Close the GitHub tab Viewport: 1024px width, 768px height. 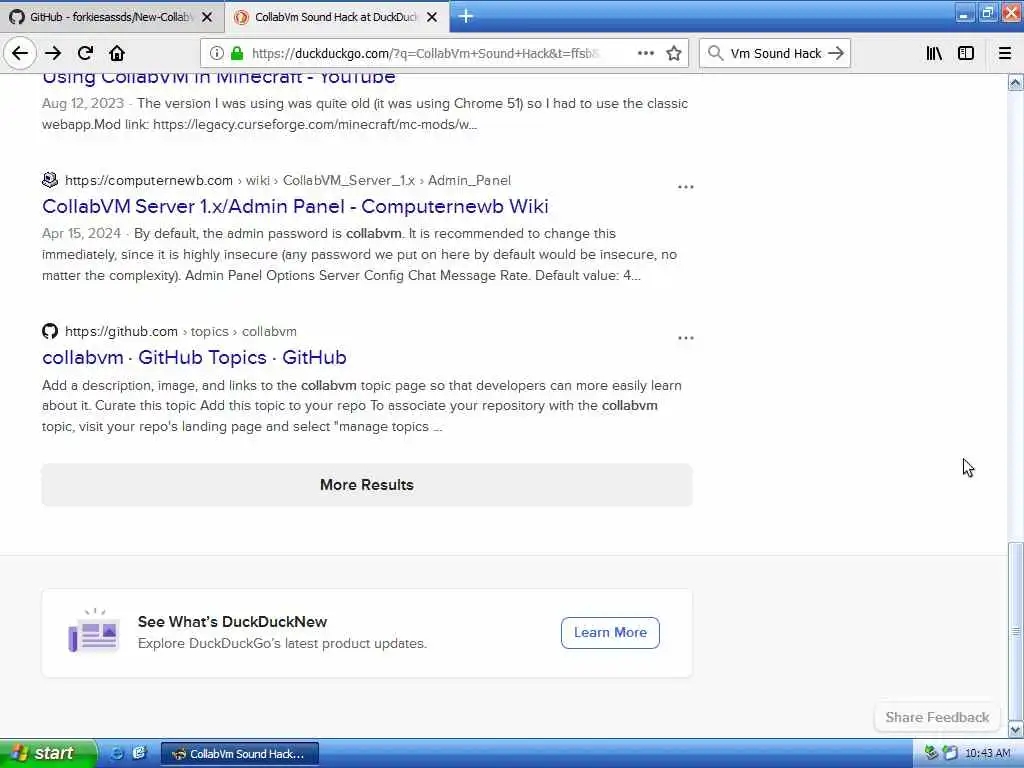[x=207, y=17]
